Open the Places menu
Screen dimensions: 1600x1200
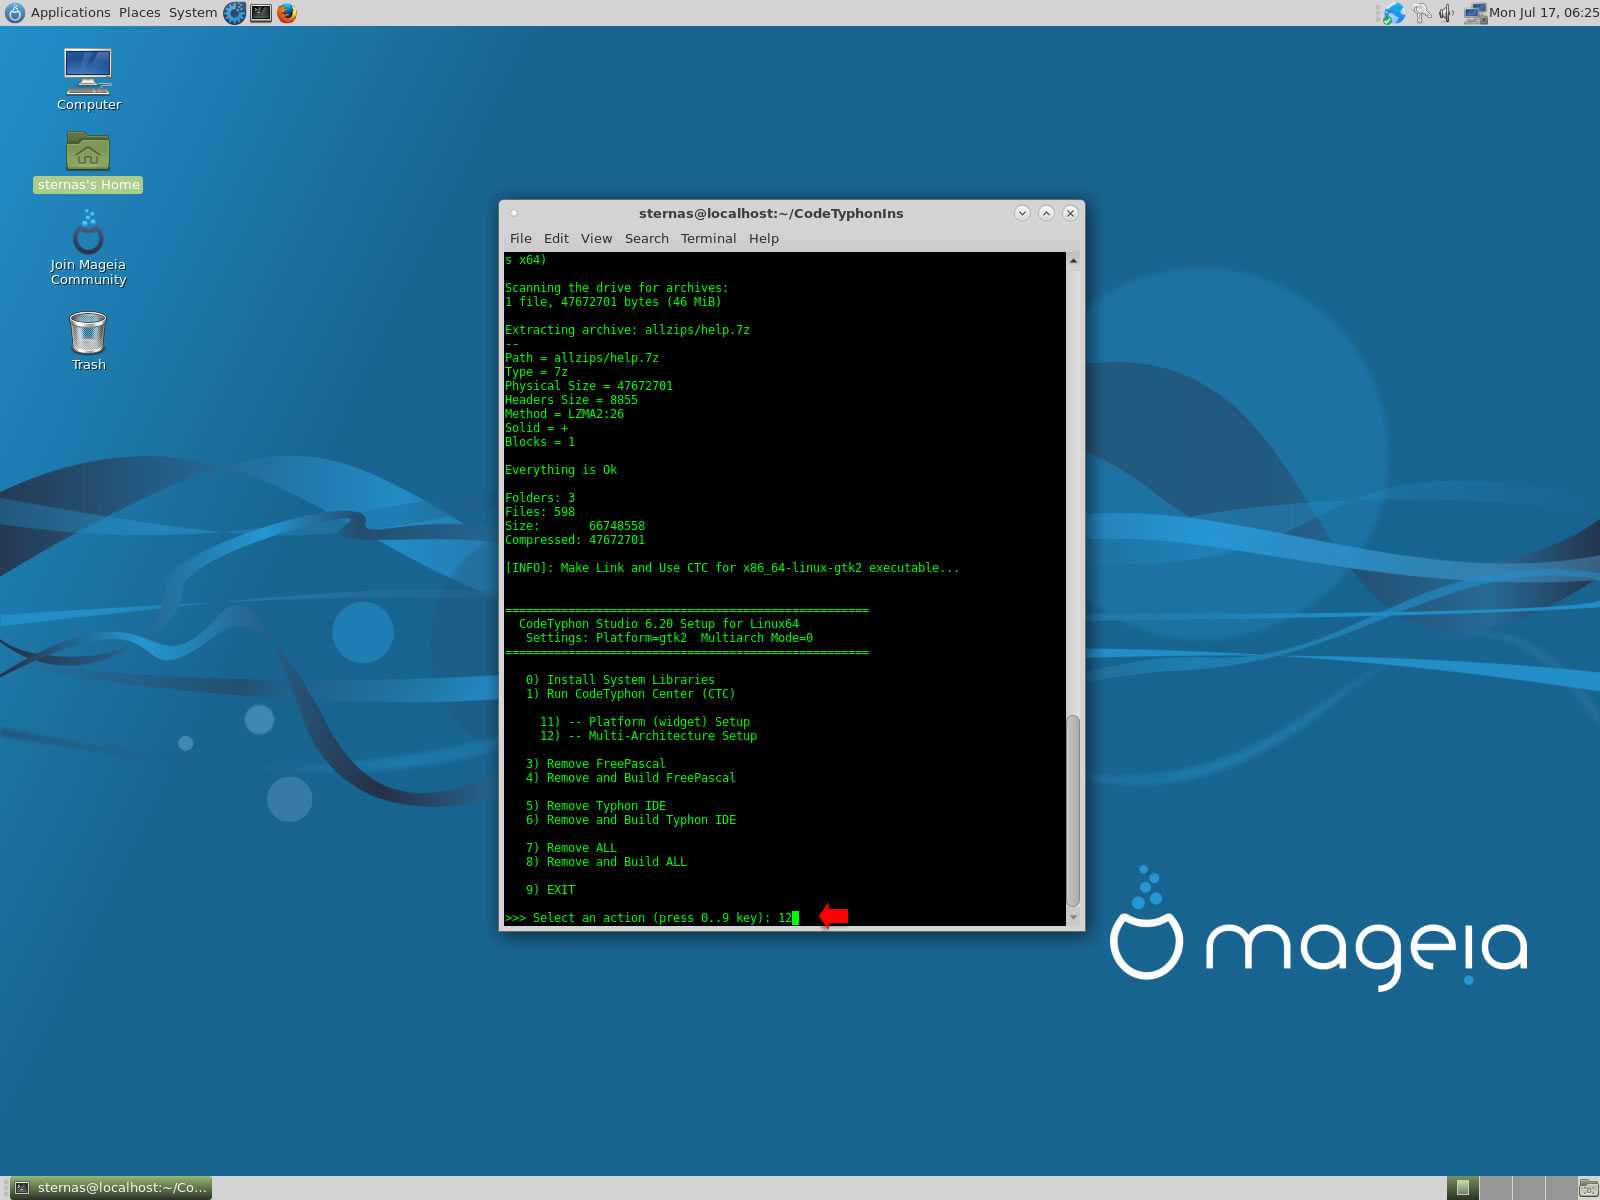click(x=140, y=13)
